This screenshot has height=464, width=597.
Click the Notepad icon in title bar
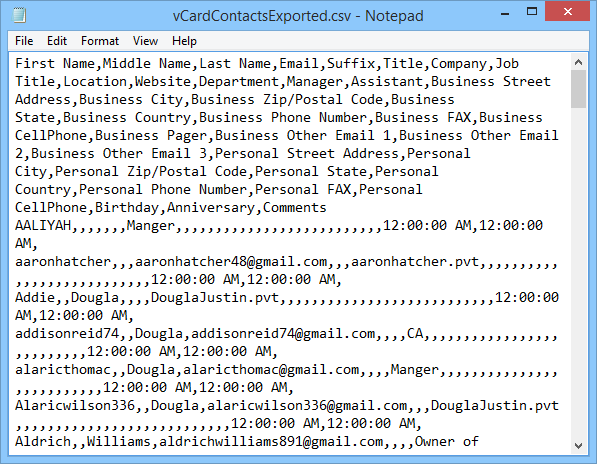(19, 15)
